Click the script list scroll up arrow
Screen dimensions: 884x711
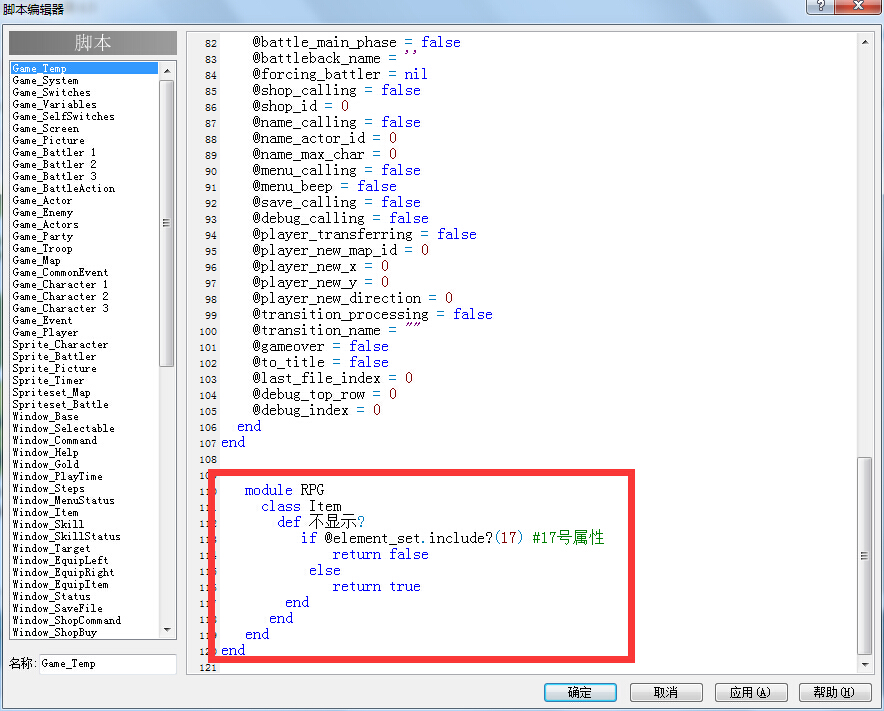[167, 70]
